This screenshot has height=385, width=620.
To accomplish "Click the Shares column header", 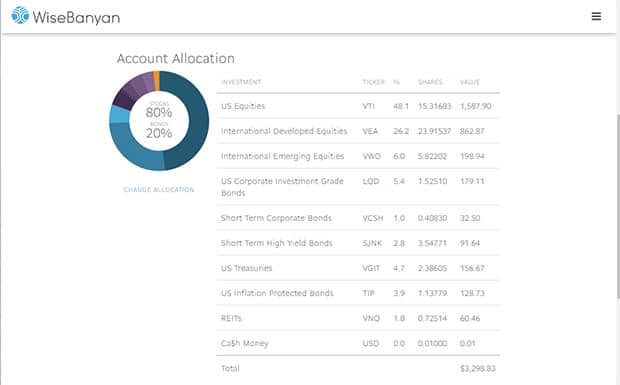I will pos(430,82).
